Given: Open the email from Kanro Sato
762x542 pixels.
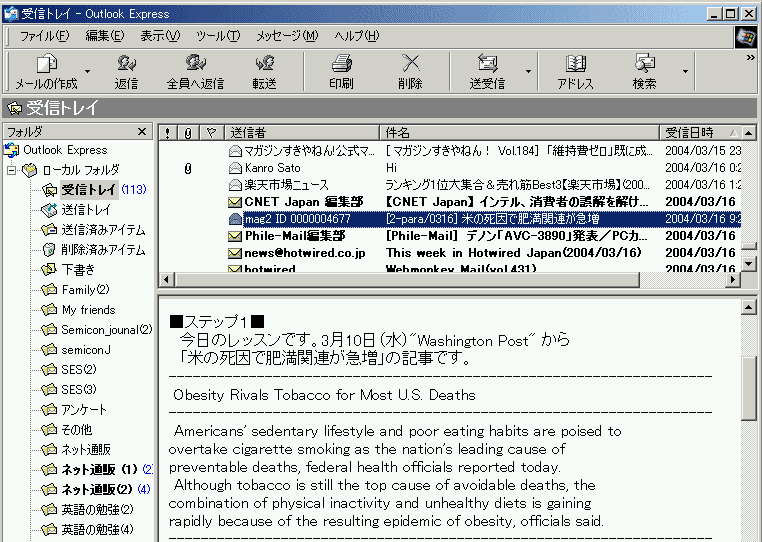Looking at the screenshot, I should click(x=273, y=168).
